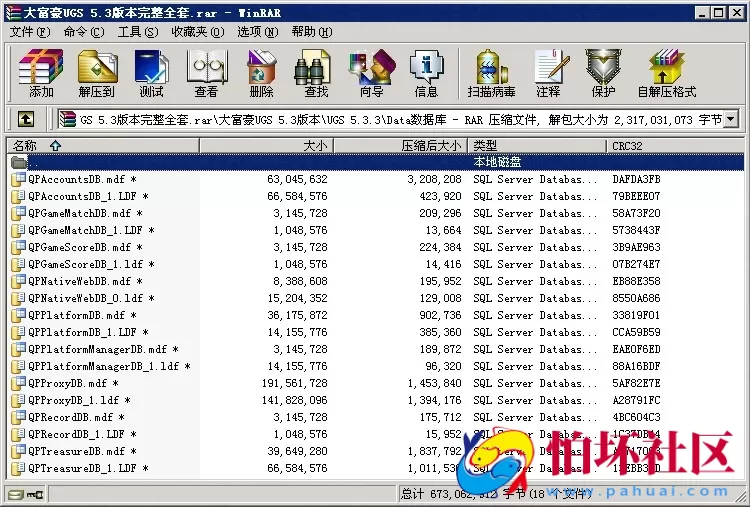Open the 收藏夹(O) menu
Viewport: 750px width, 507px height.
(198, 32)
